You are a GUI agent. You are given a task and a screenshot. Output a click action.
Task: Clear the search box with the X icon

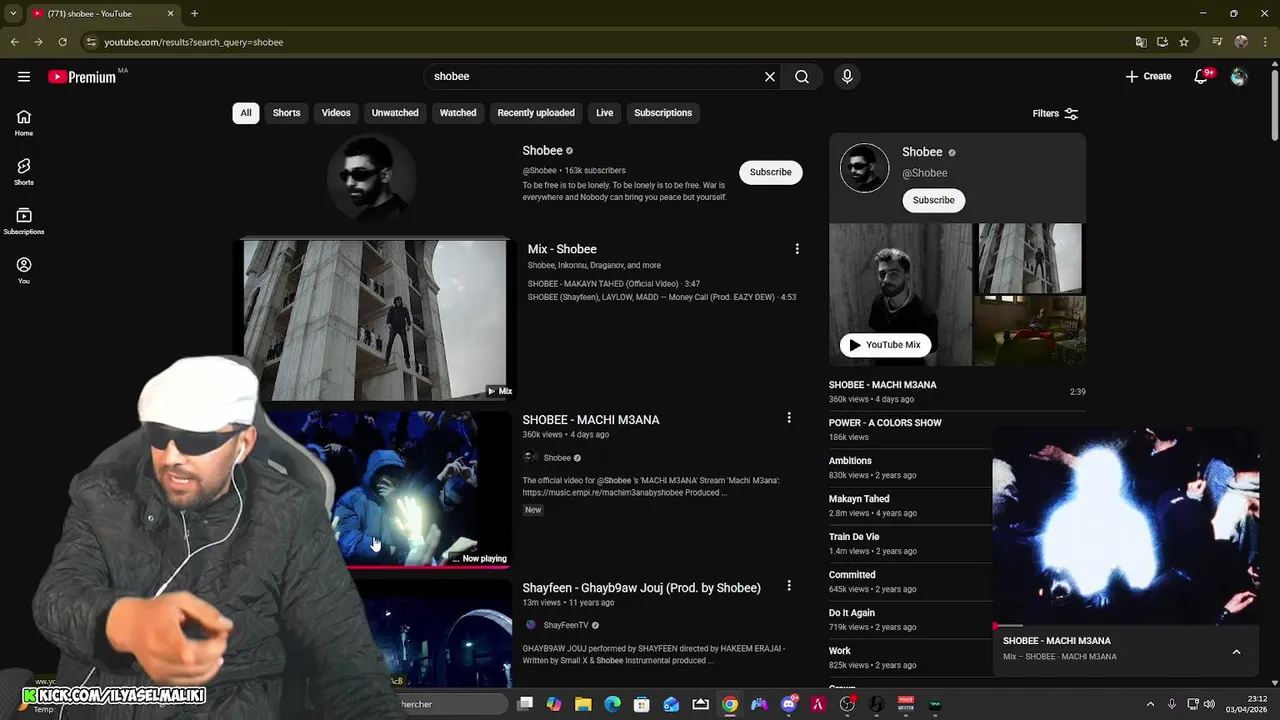[770, 77]
